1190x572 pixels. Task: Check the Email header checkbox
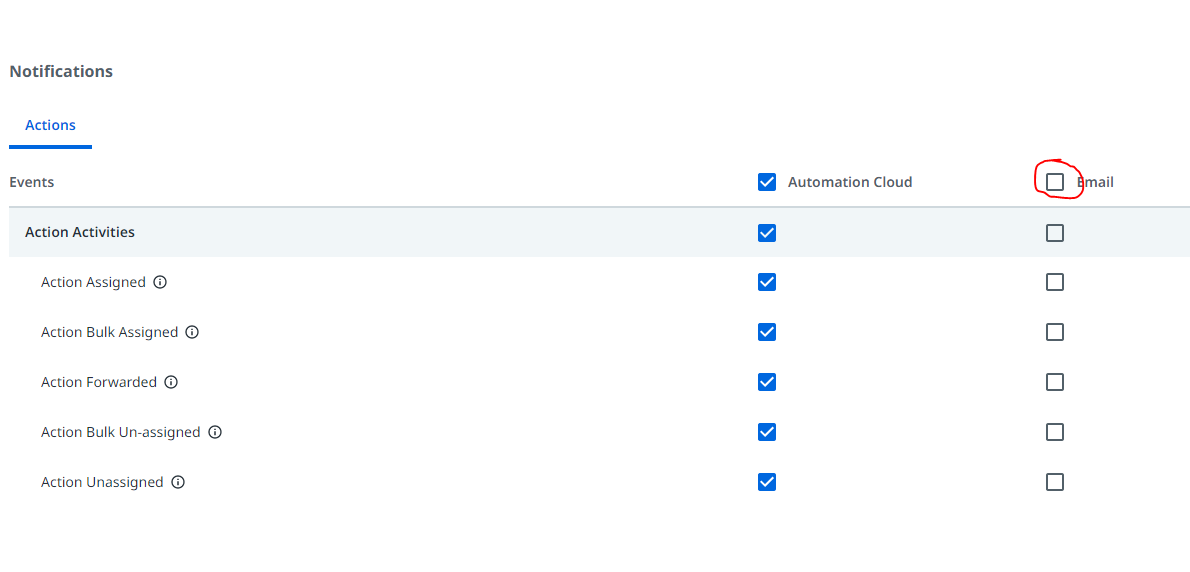(1054, 182)
